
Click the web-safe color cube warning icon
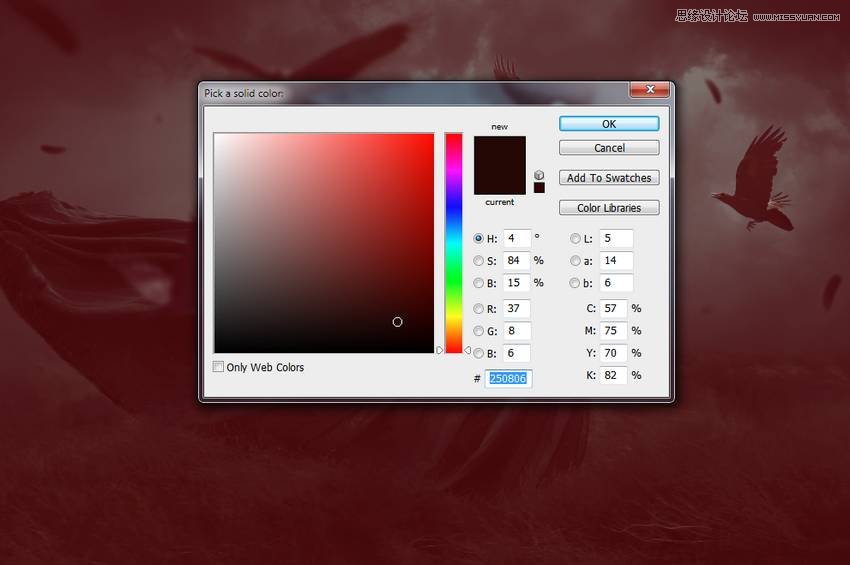click(539, 175)
